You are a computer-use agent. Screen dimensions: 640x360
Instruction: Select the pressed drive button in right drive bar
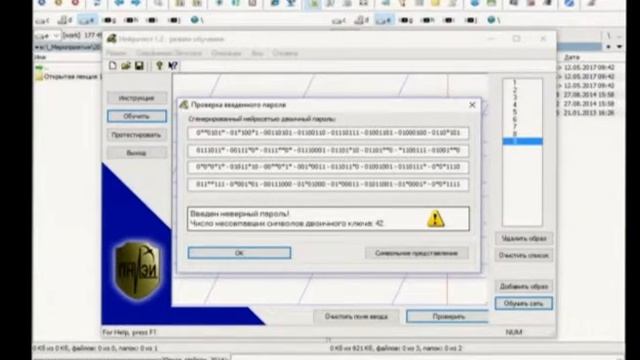[x=384, y=20]
